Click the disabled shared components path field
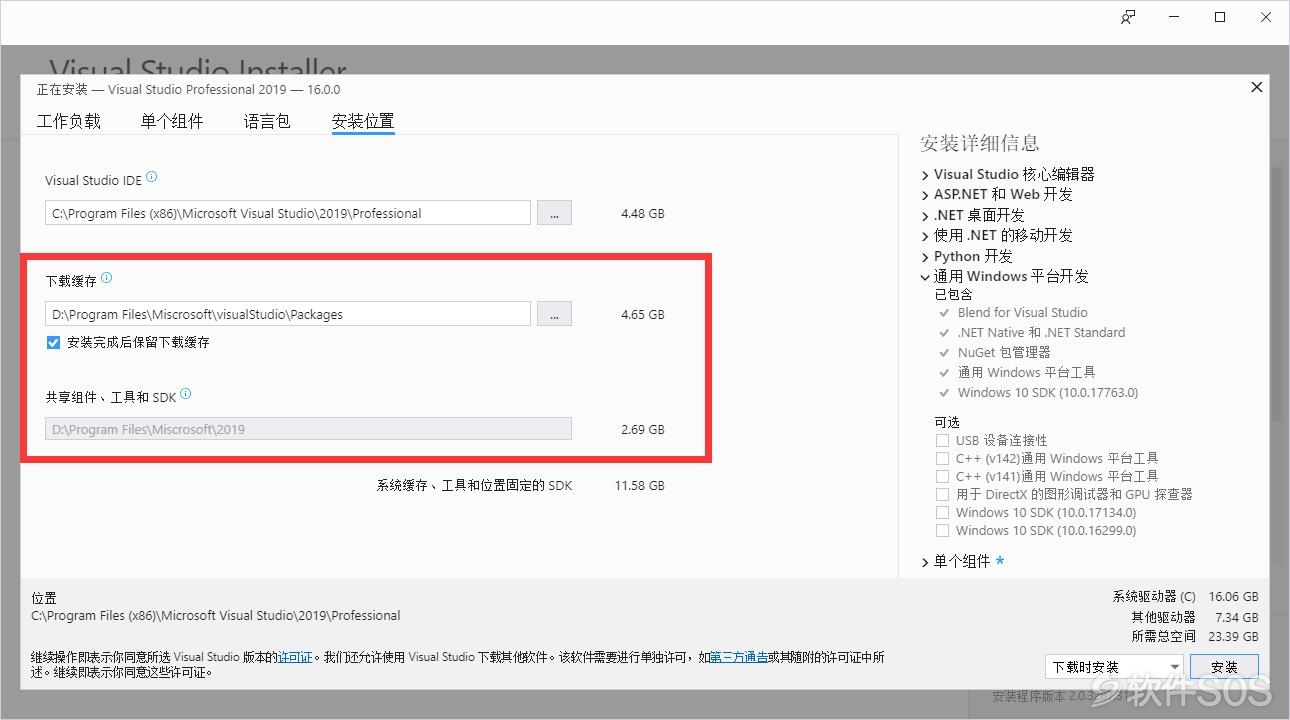Screen dimensions: 1290x720 [308, 429]
